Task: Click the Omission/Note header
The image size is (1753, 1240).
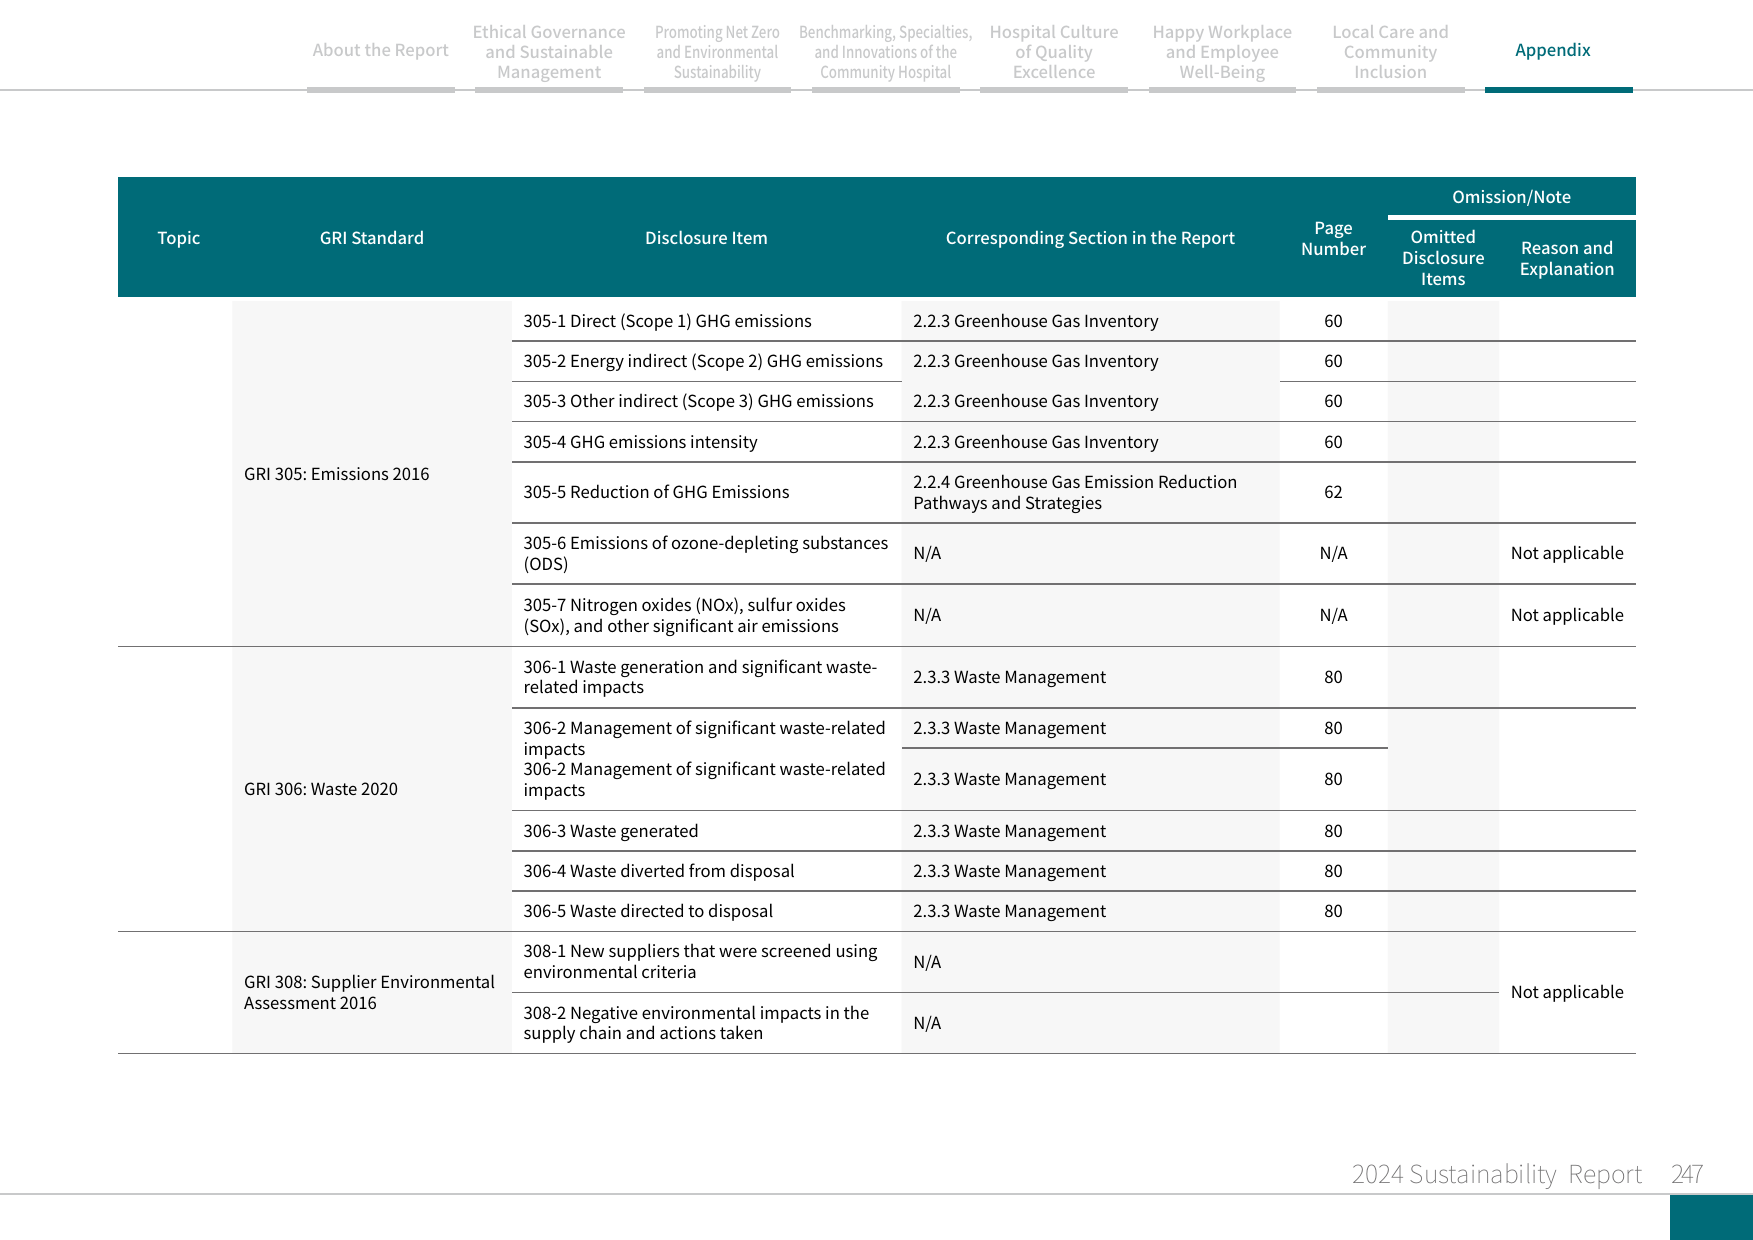Action: tap(1511, 197)
